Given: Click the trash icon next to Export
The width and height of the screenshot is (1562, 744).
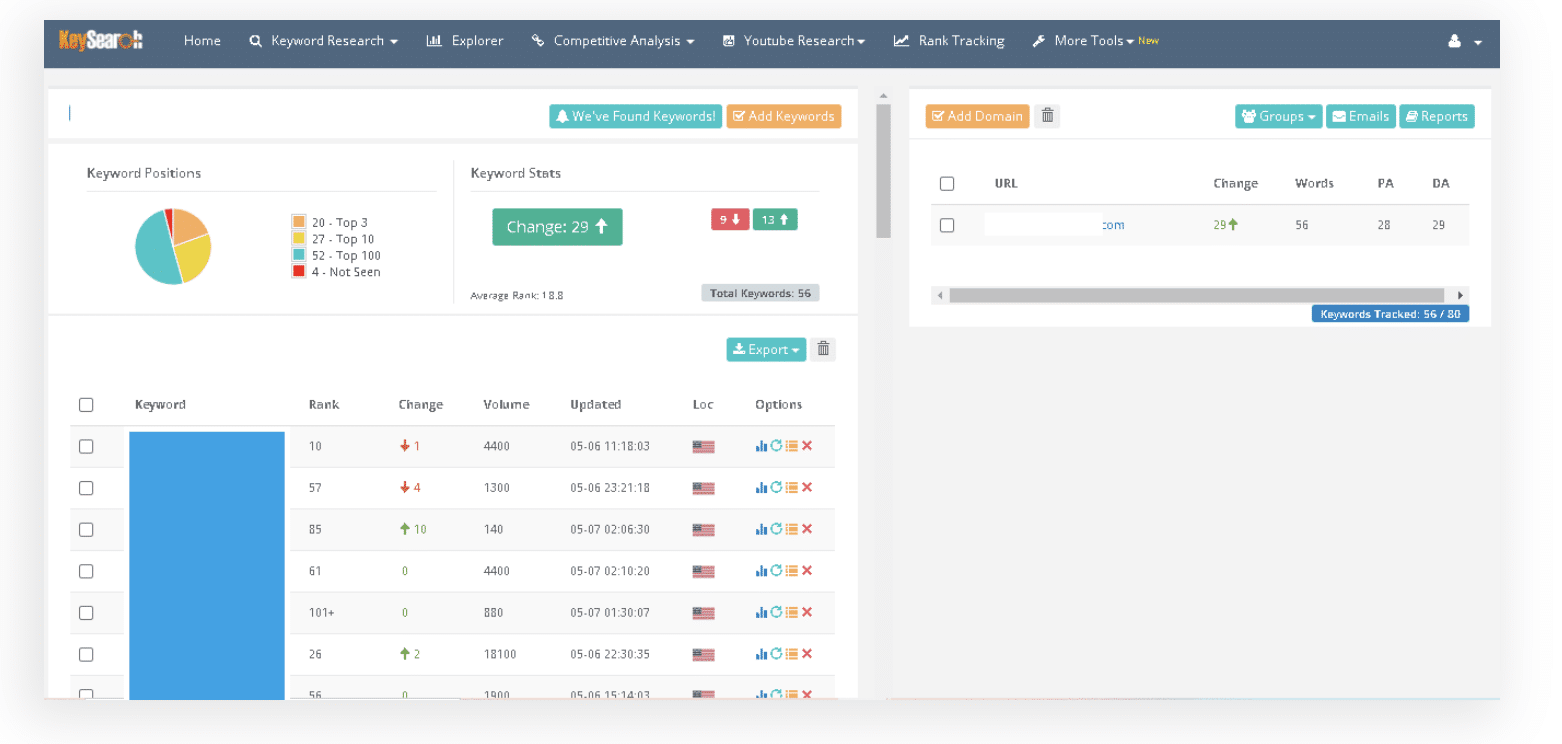Looking at the screenshot, I should click(x=823, y=349).
